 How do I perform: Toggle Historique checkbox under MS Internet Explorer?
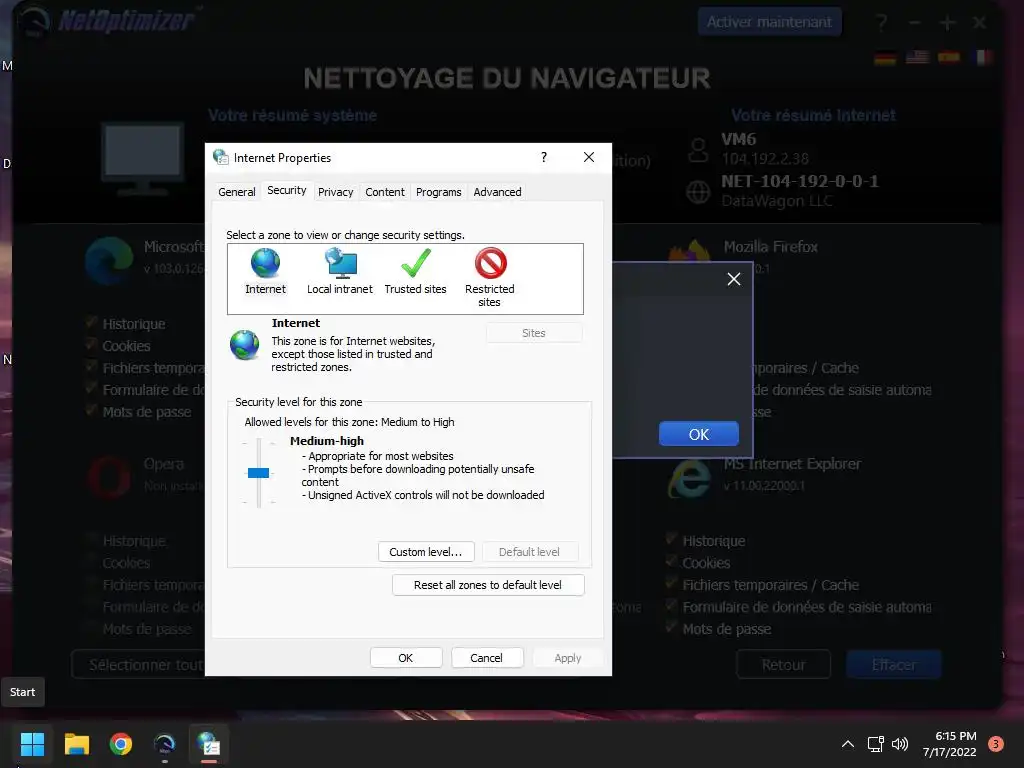point(671,540)
